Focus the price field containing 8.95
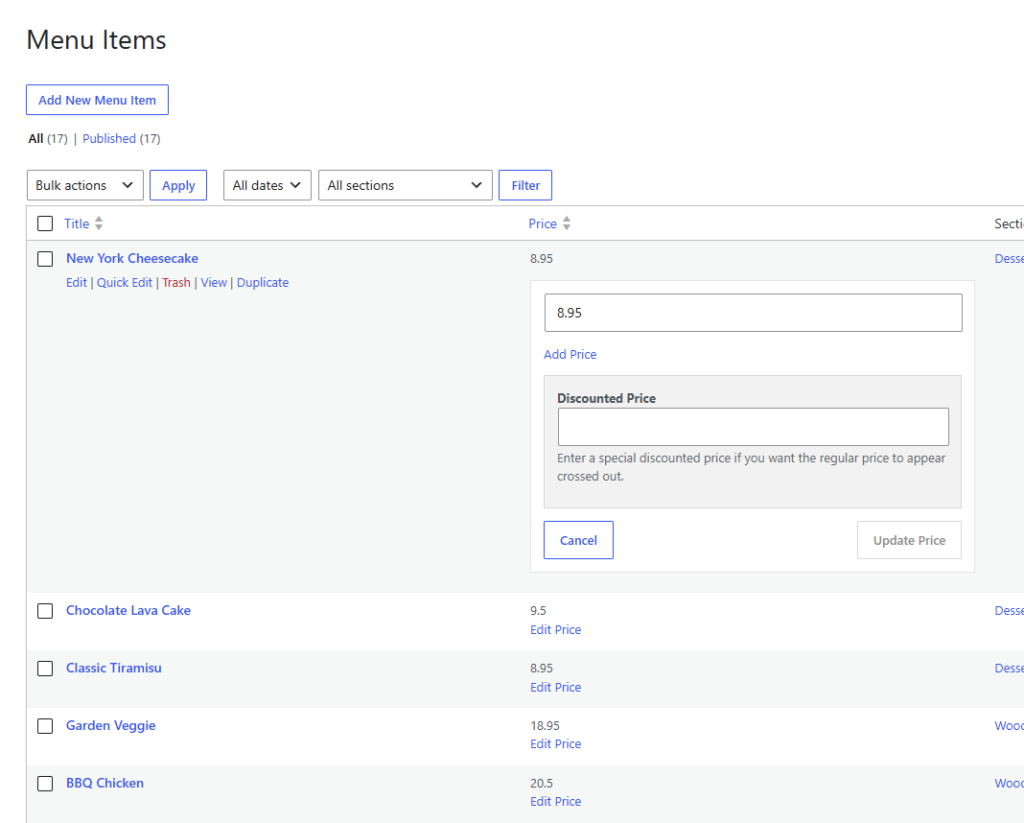The image size is (1024, 823). pyautogui.click(x=753, y=313)
